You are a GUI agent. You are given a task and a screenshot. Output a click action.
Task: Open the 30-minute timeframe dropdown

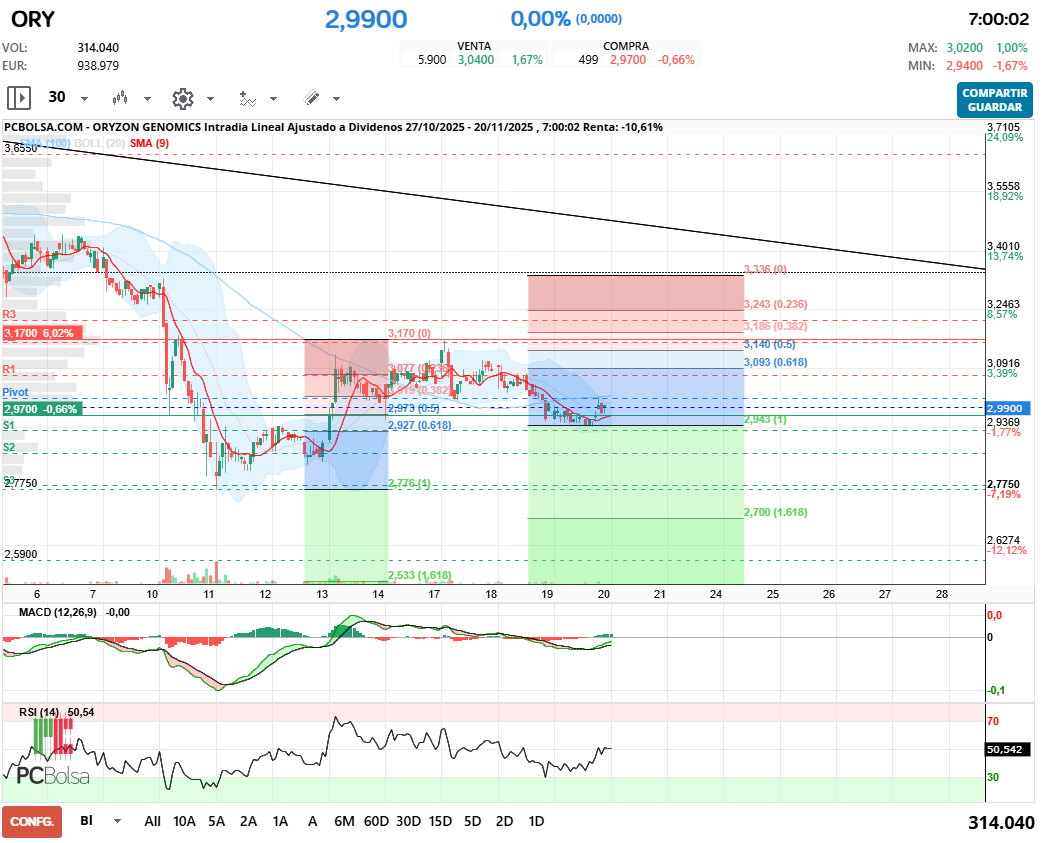pyautogui.click(x=83, y=98)
